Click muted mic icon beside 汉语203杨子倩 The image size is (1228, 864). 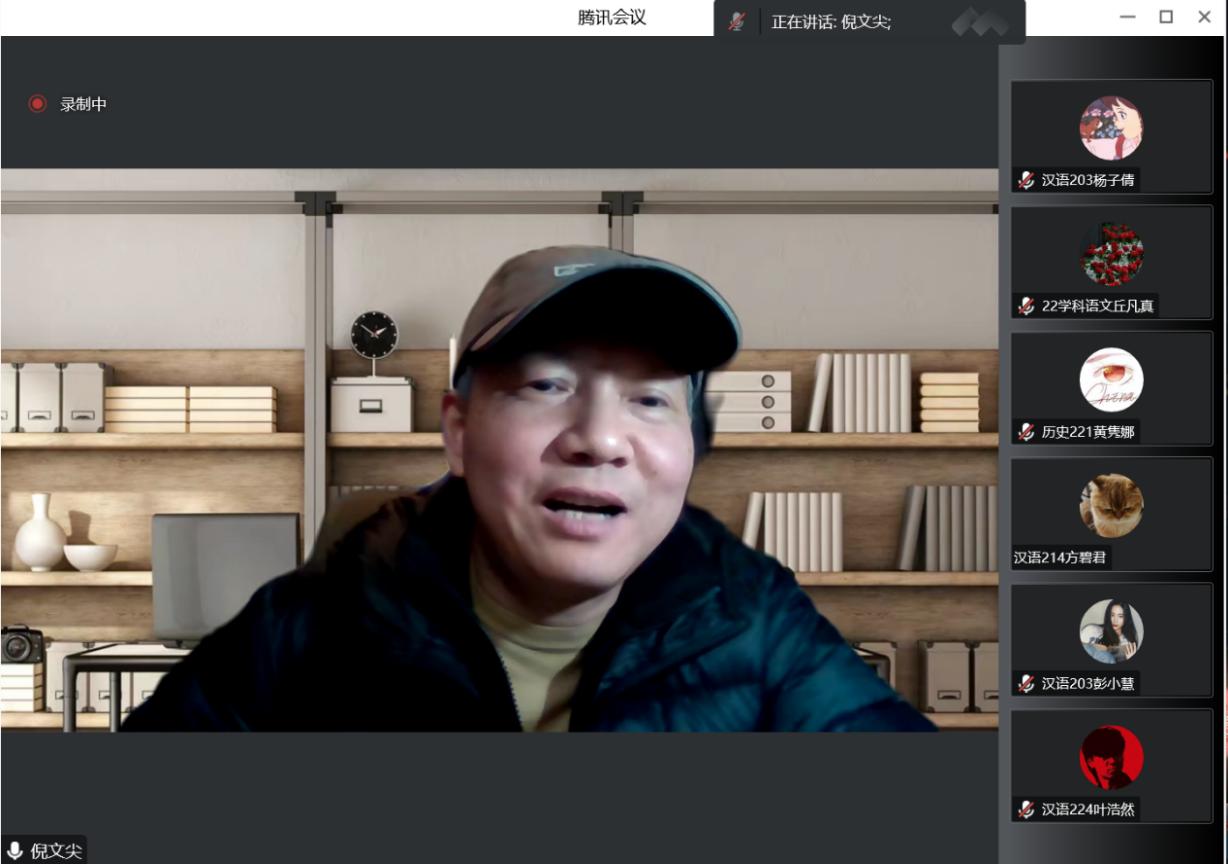pyautogui.click(x=1026, y=180)
